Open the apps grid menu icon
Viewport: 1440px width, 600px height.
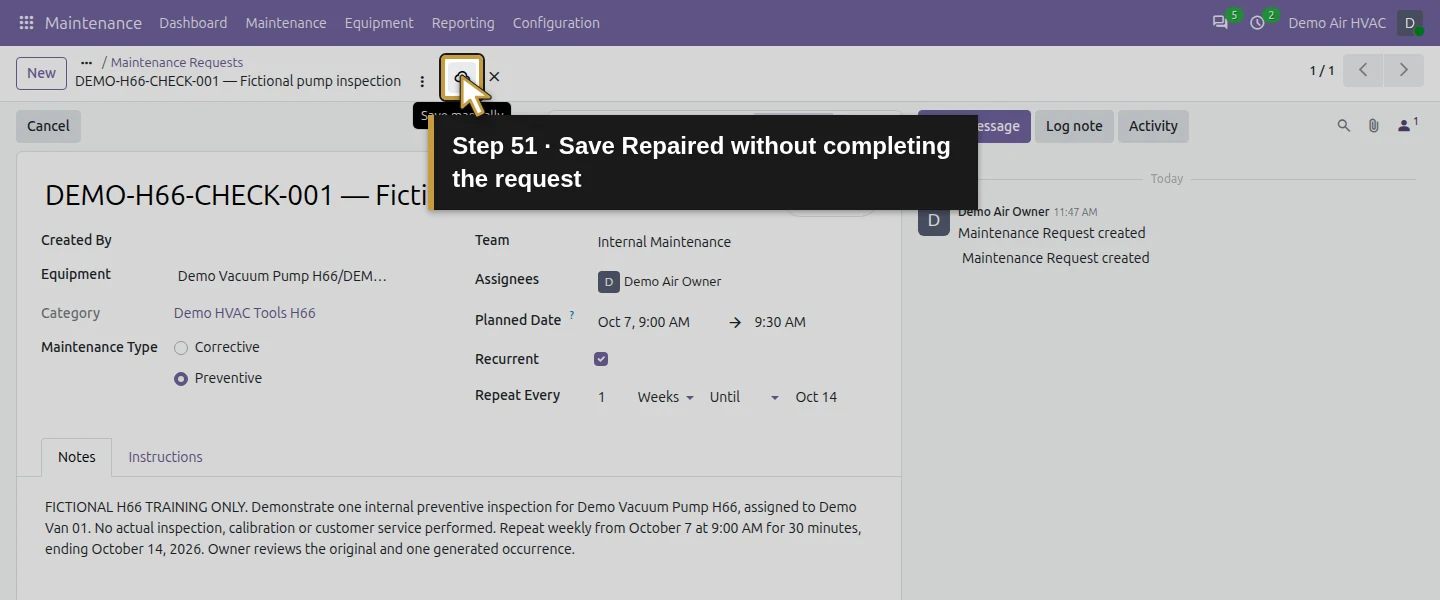[x=26, y=22]
